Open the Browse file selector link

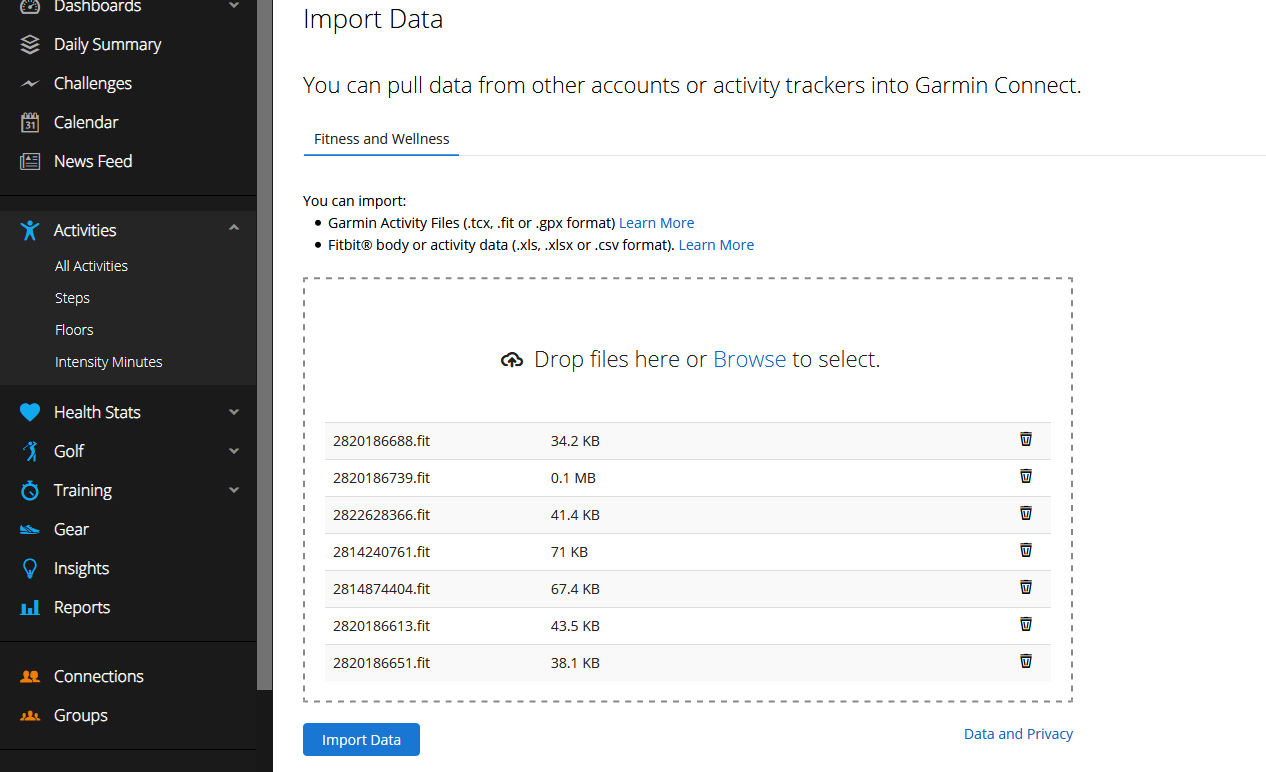pyautogui.click(x=749, y=359)
